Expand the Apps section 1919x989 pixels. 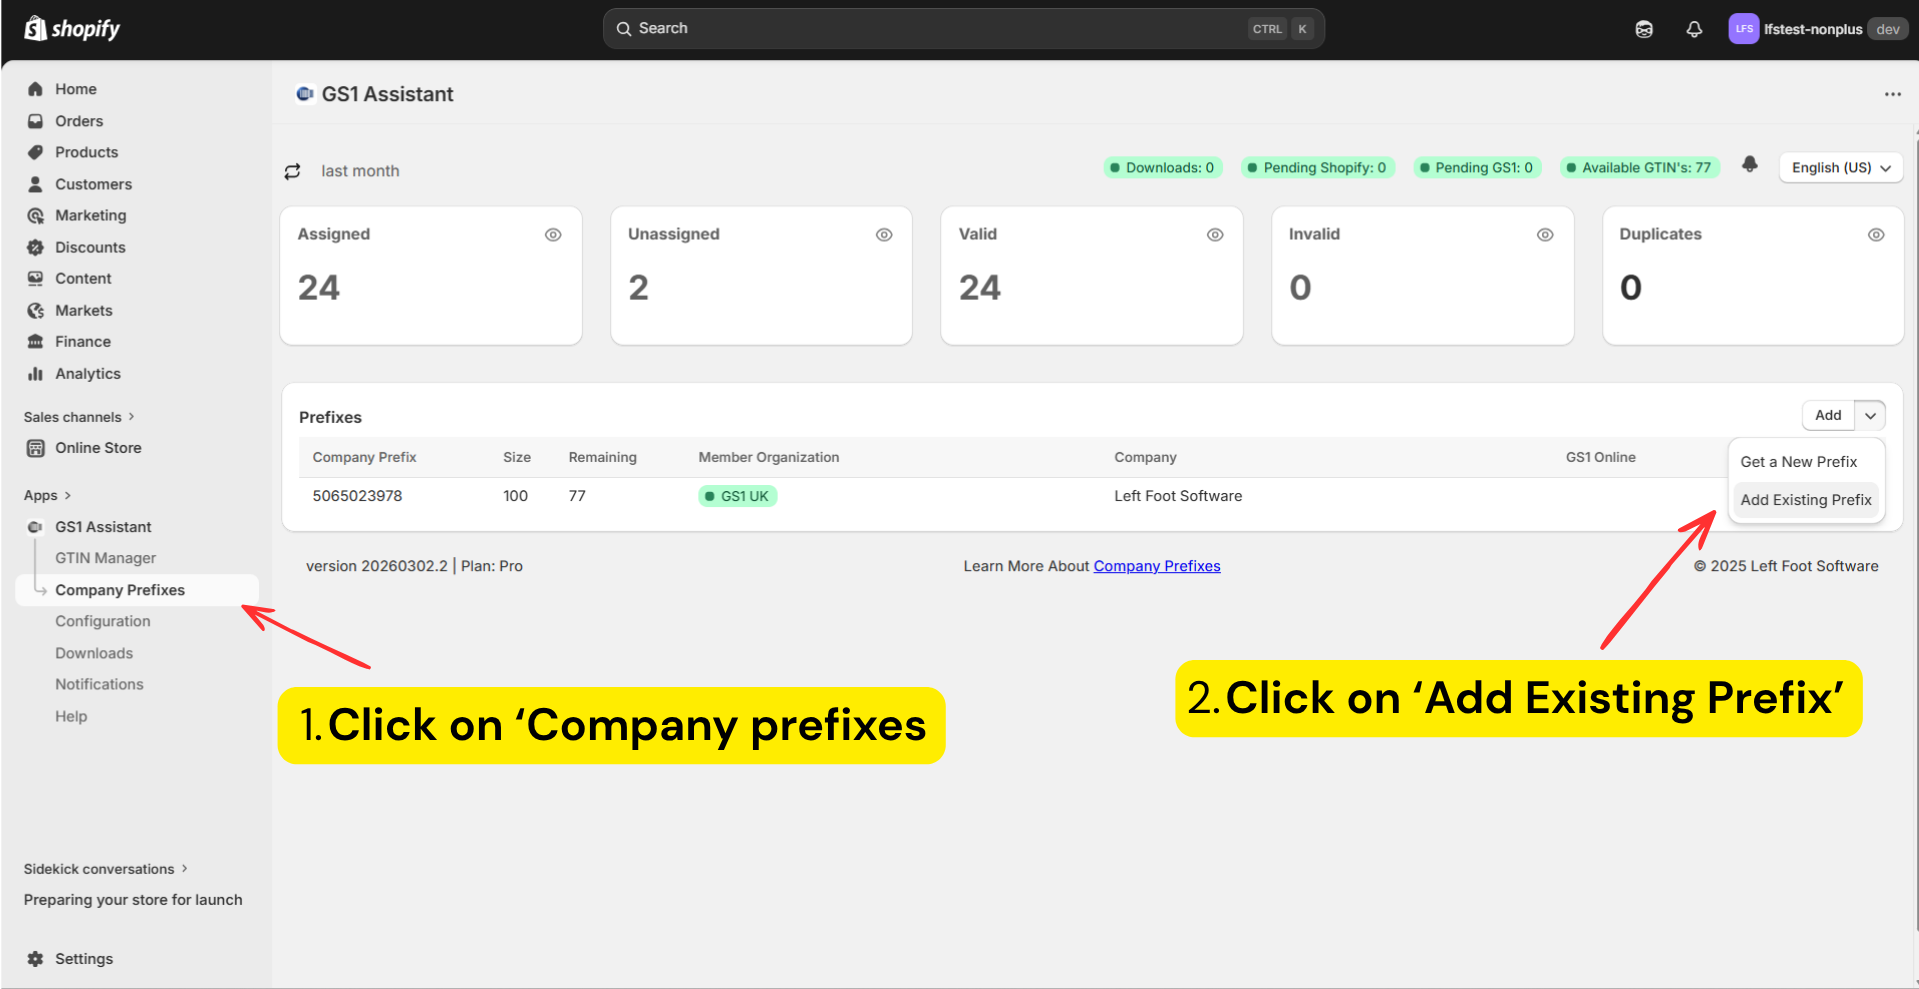tap(47, 495)
